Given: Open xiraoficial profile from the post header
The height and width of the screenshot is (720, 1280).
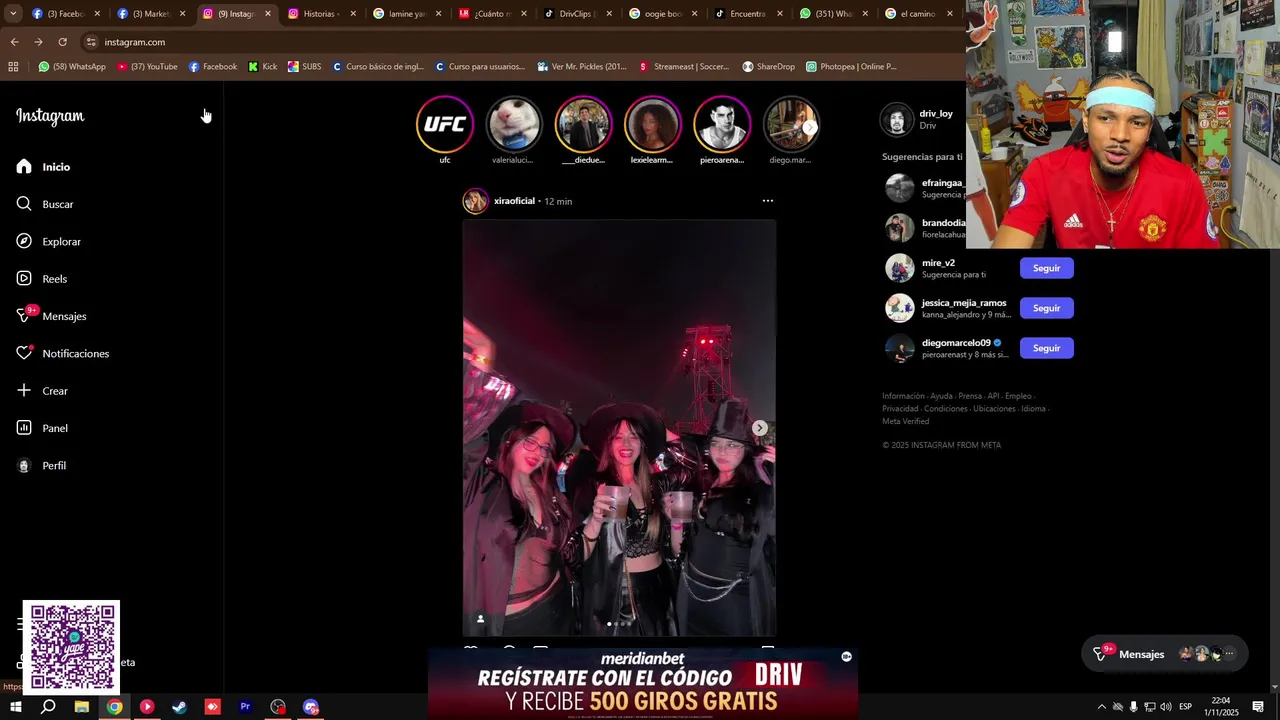Looking at the screenshot, I should (x=514, y=201).
